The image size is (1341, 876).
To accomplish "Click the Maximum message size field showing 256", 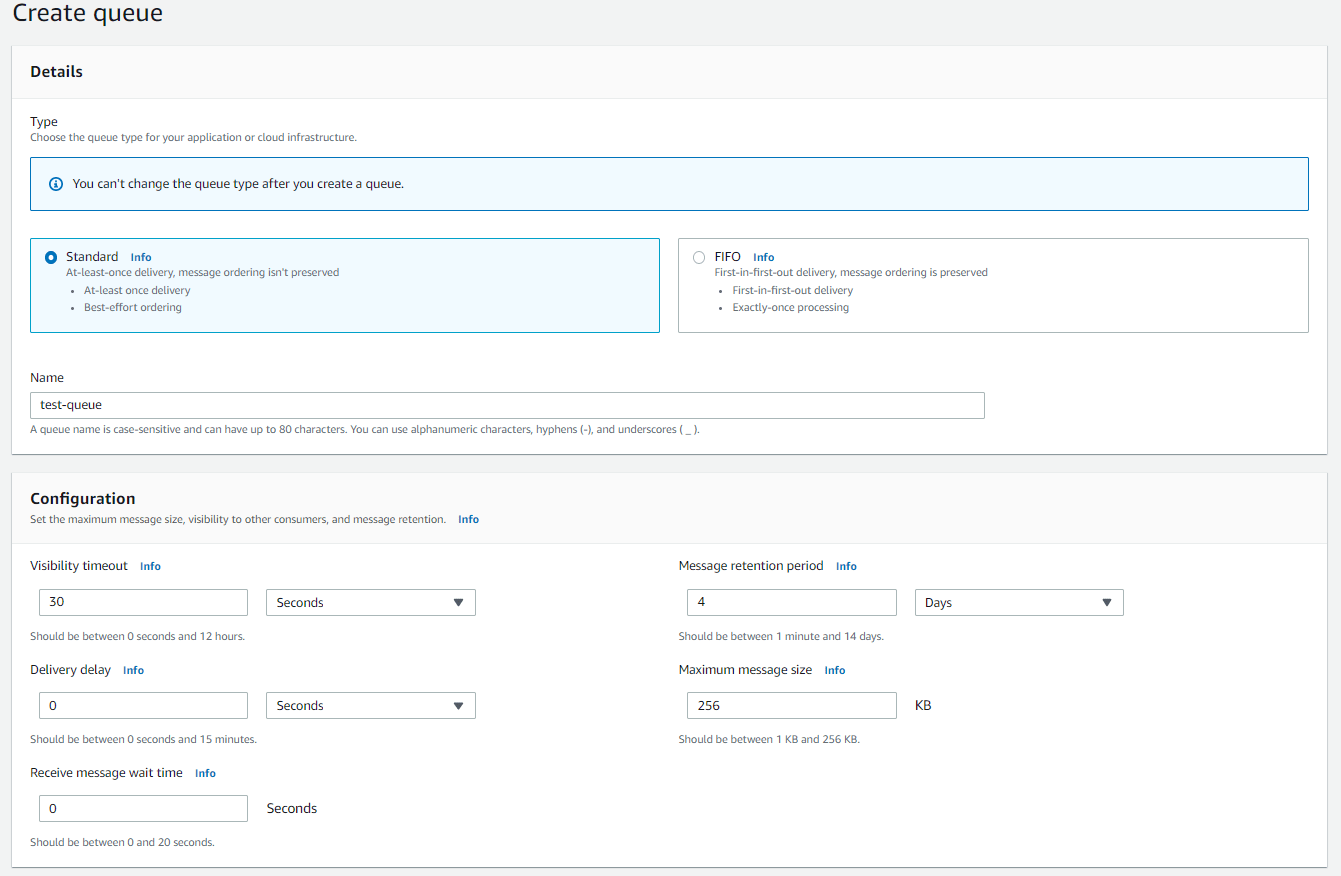I will [791, 705].
